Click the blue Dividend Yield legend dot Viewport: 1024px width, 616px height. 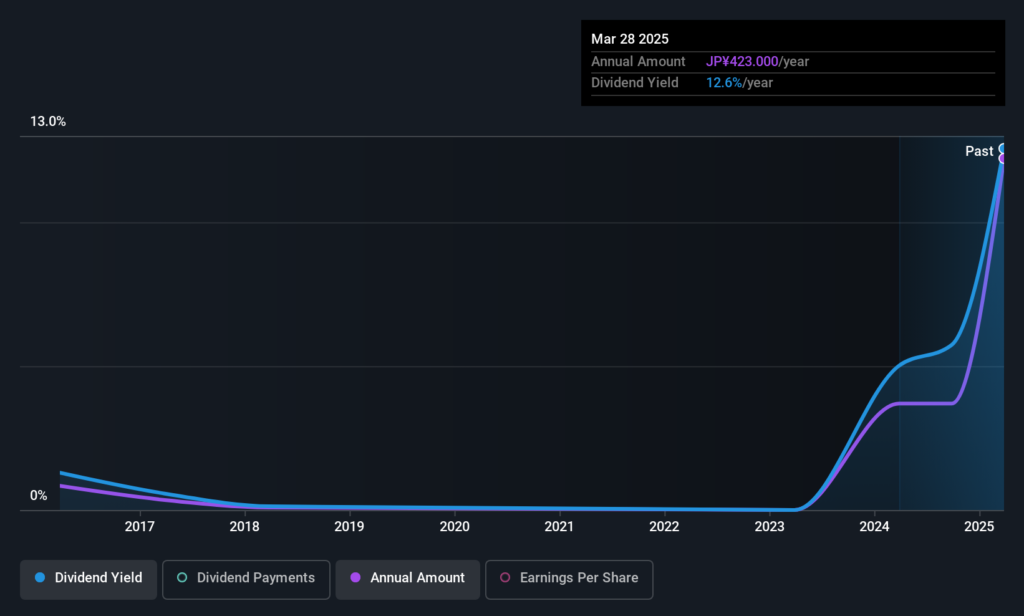(40, 577)
